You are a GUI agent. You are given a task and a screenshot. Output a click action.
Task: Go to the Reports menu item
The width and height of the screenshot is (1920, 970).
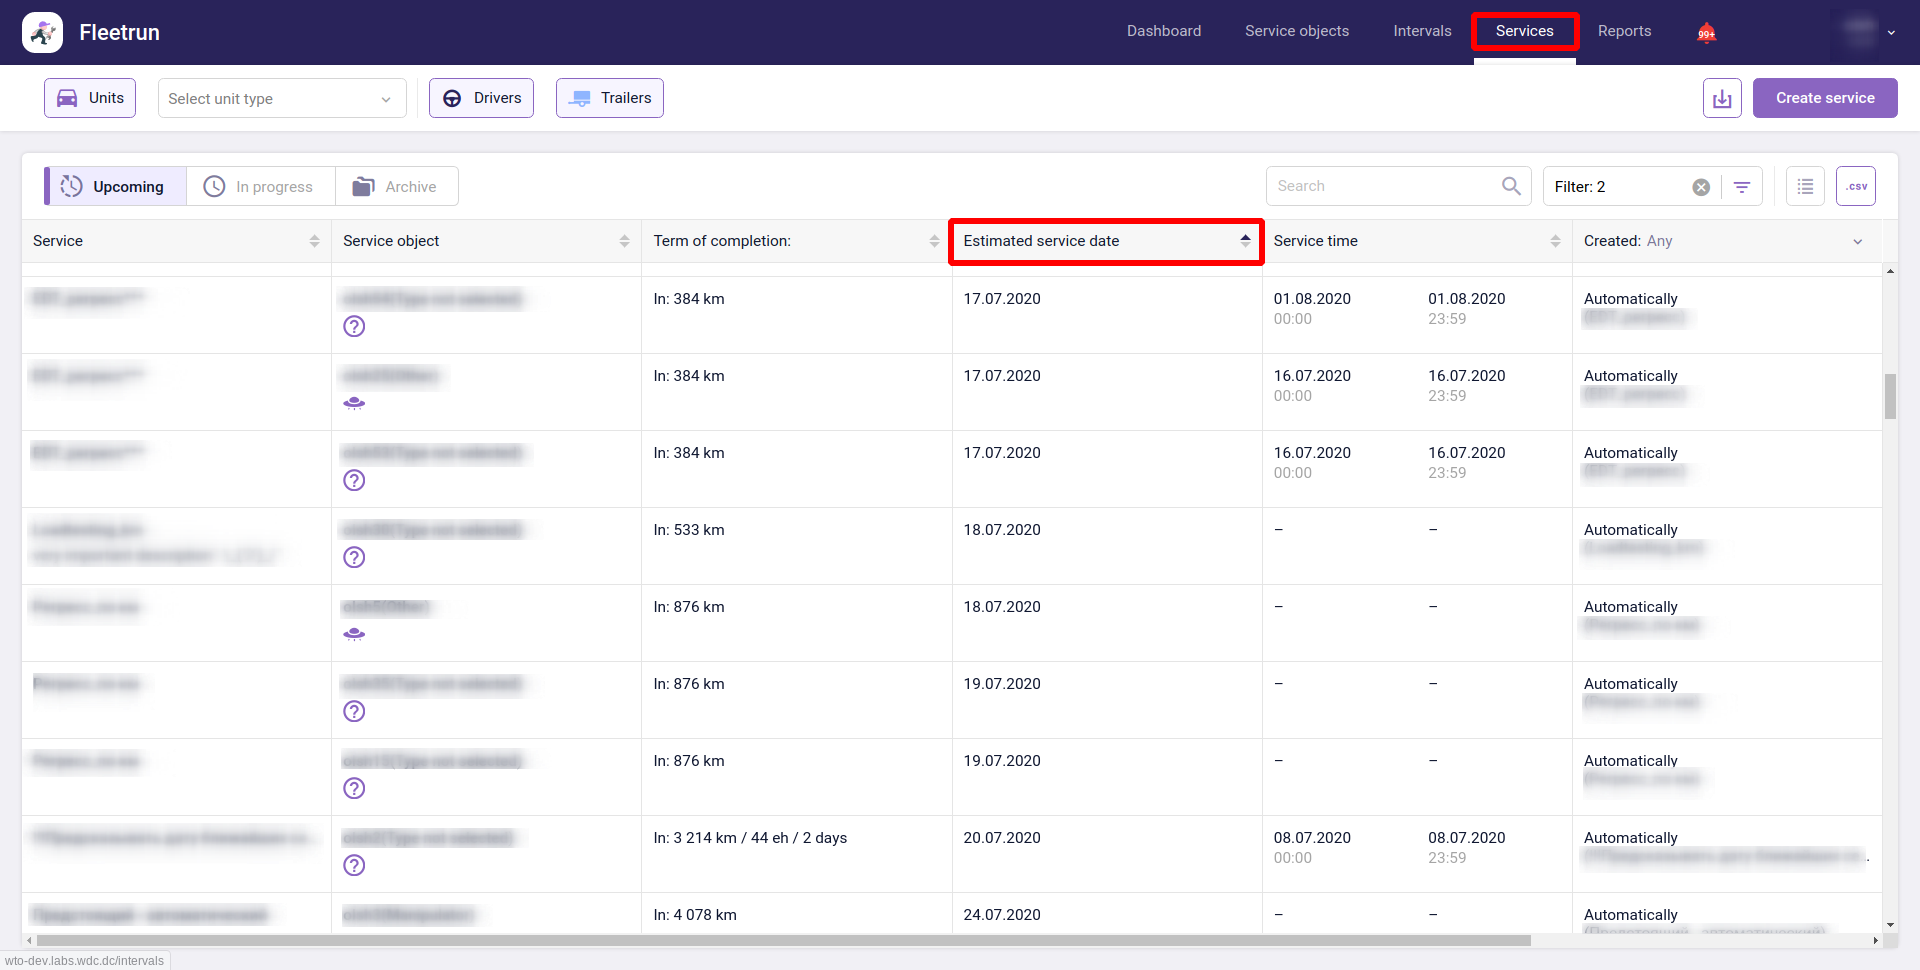click(x=1624, y=31)
